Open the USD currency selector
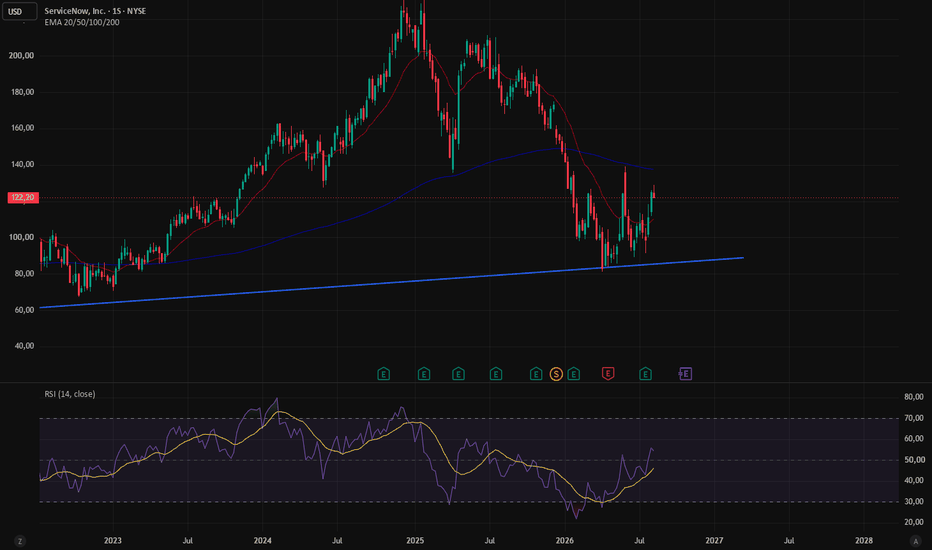932x550 pixels. point(20,11)
